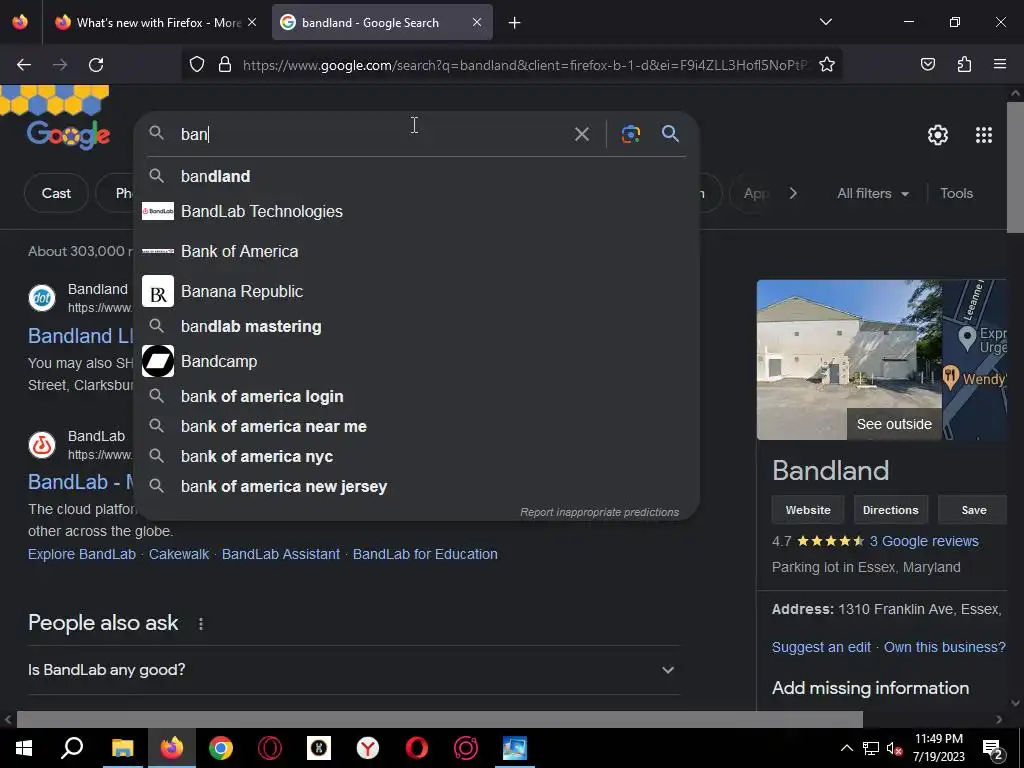
Task: Click Suggest an edit link
Action: pyautogui.click(x=821, y=647)
